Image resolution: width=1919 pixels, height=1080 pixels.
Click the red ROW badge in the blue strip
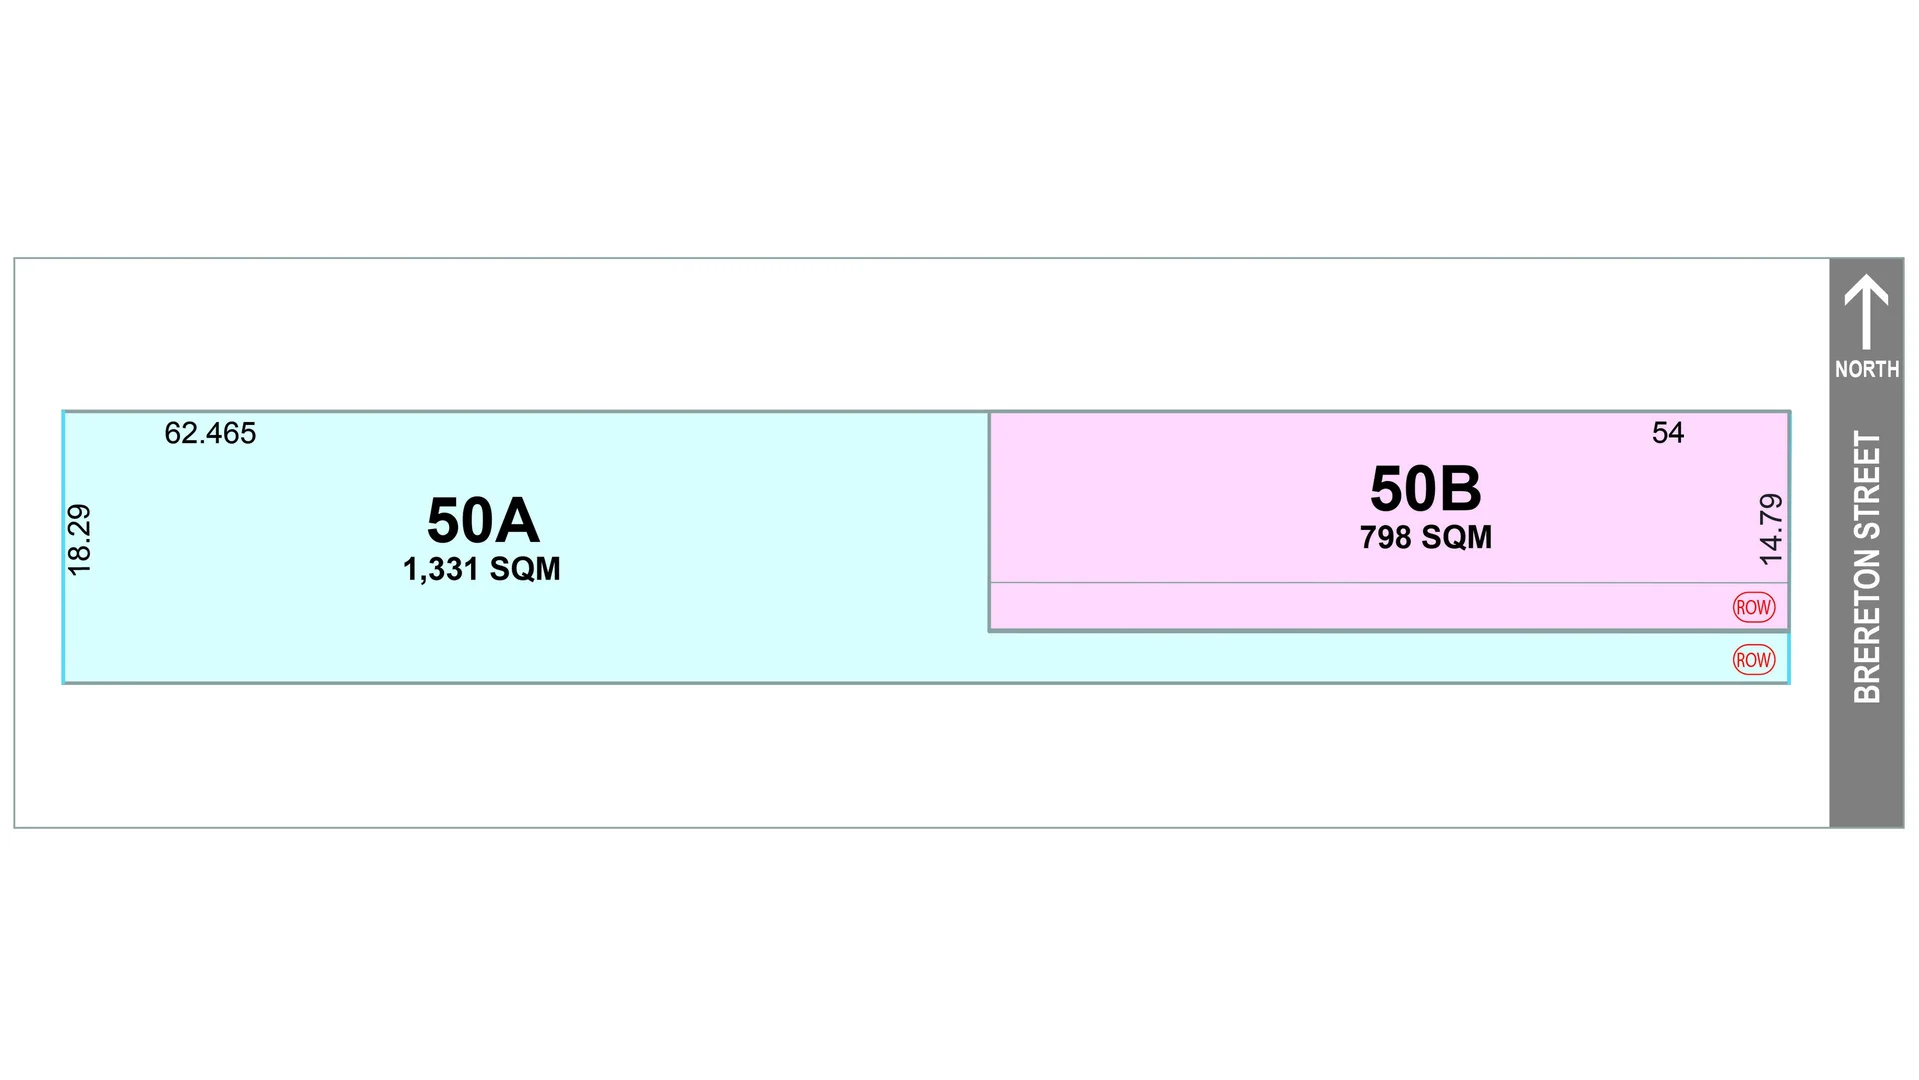pyautogui.click(x=1753, y=660)
